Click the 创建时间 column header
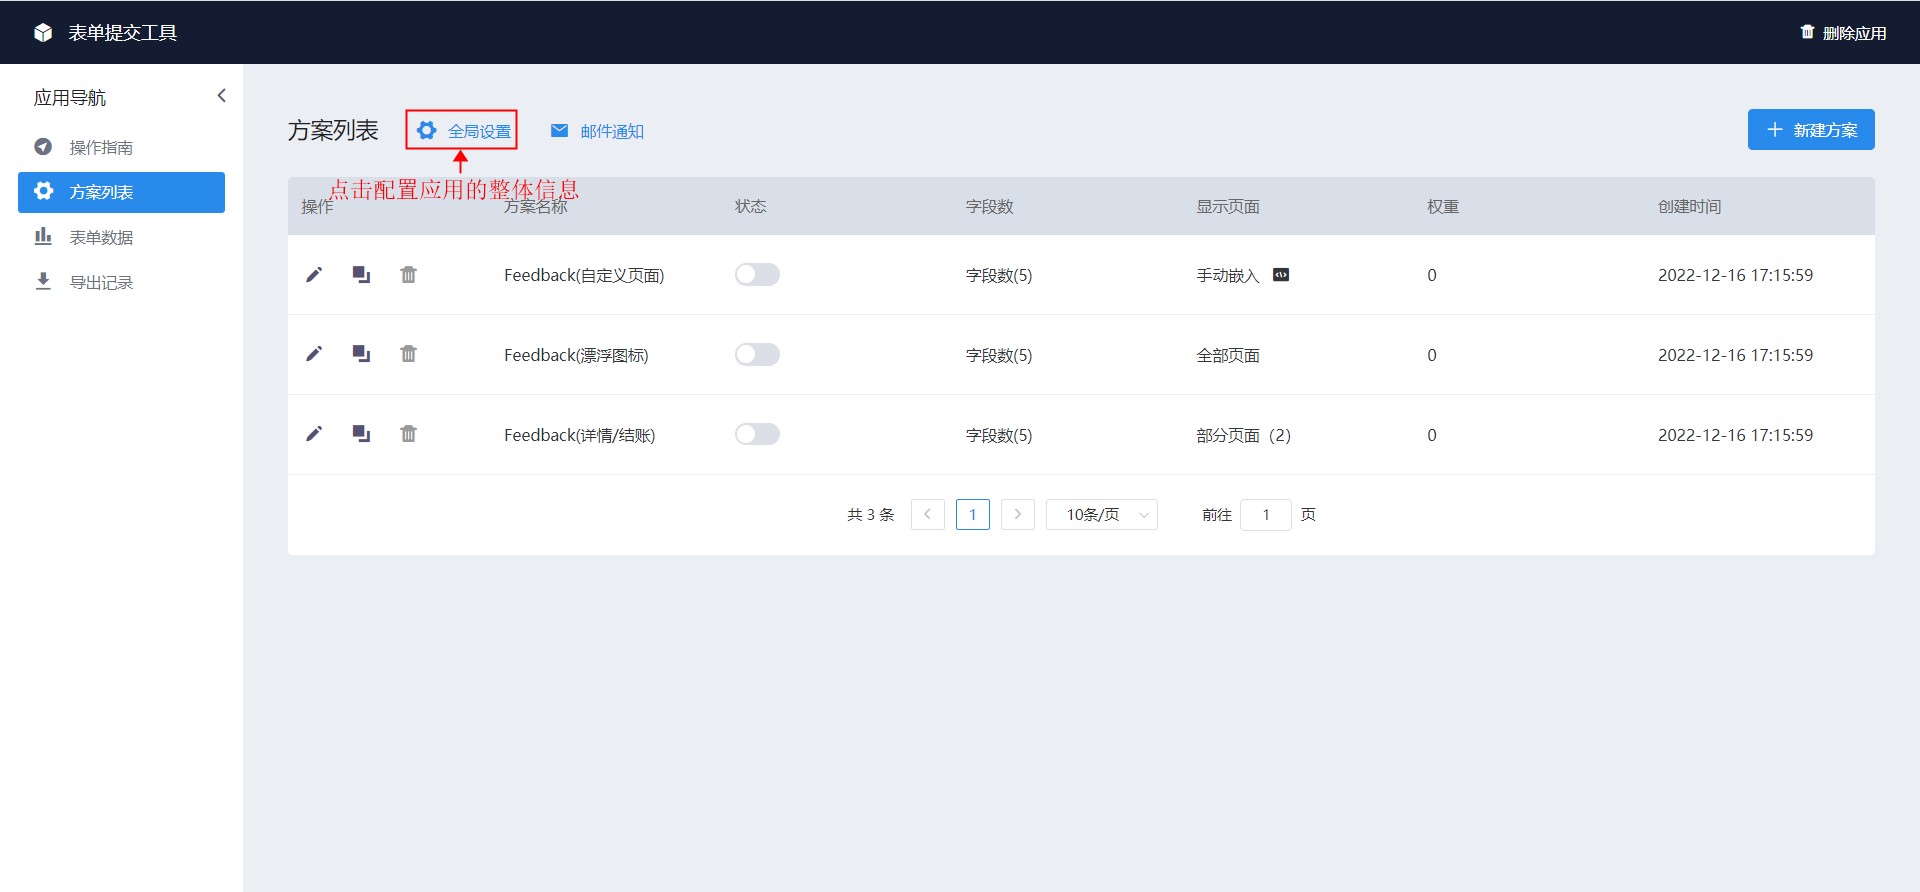Viewport: 1920px width, 892px height. coord(1690,206)
